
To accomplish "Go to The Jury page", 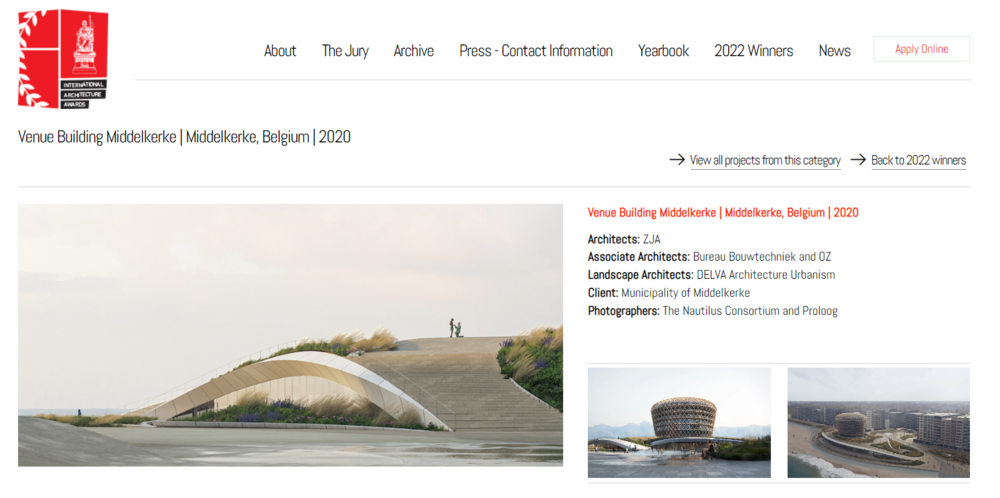I will pos(345,51).
